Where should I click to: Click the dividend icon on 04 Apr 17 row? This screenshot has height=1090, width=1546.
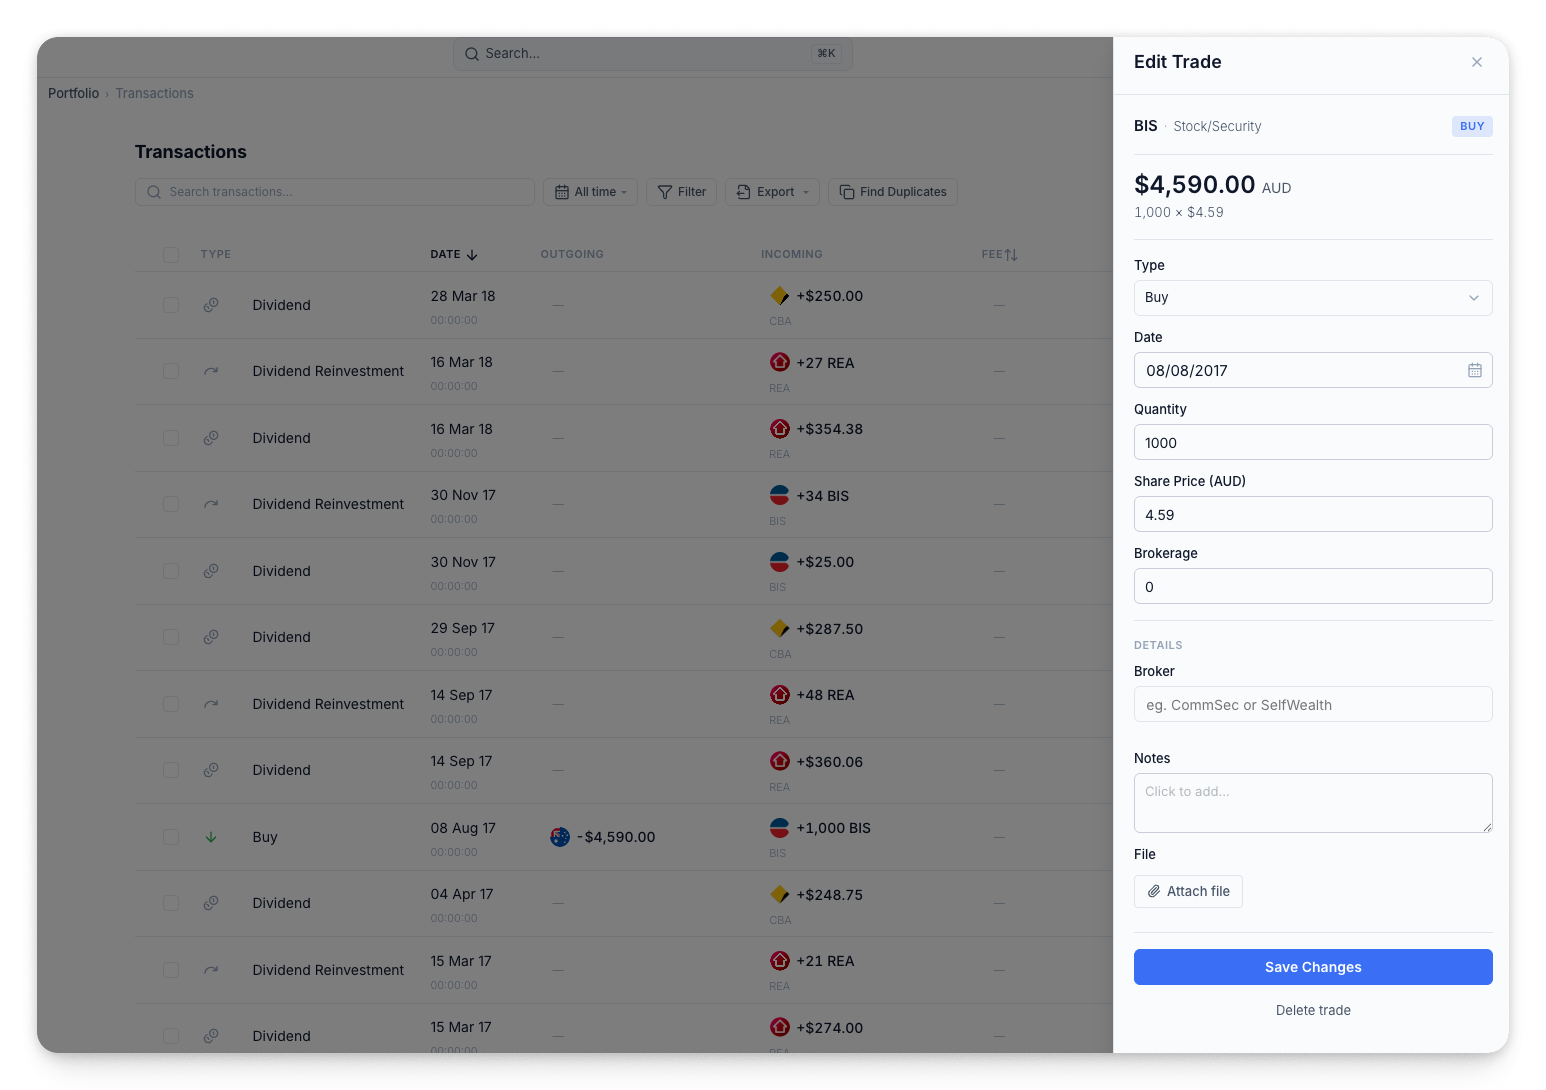(x=211, y=903)
